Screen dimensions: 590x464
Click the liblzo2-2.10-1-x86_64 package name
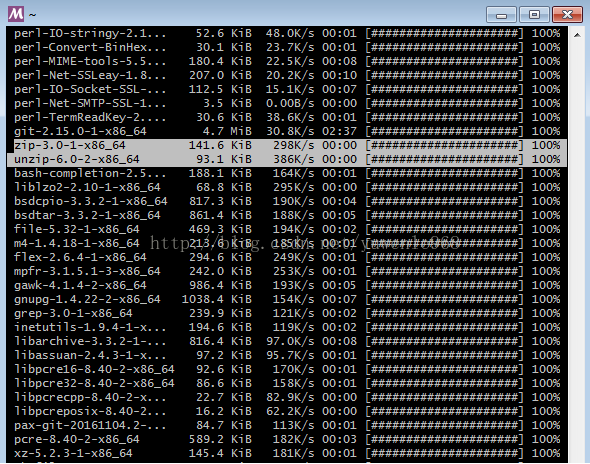pos(87,187)
